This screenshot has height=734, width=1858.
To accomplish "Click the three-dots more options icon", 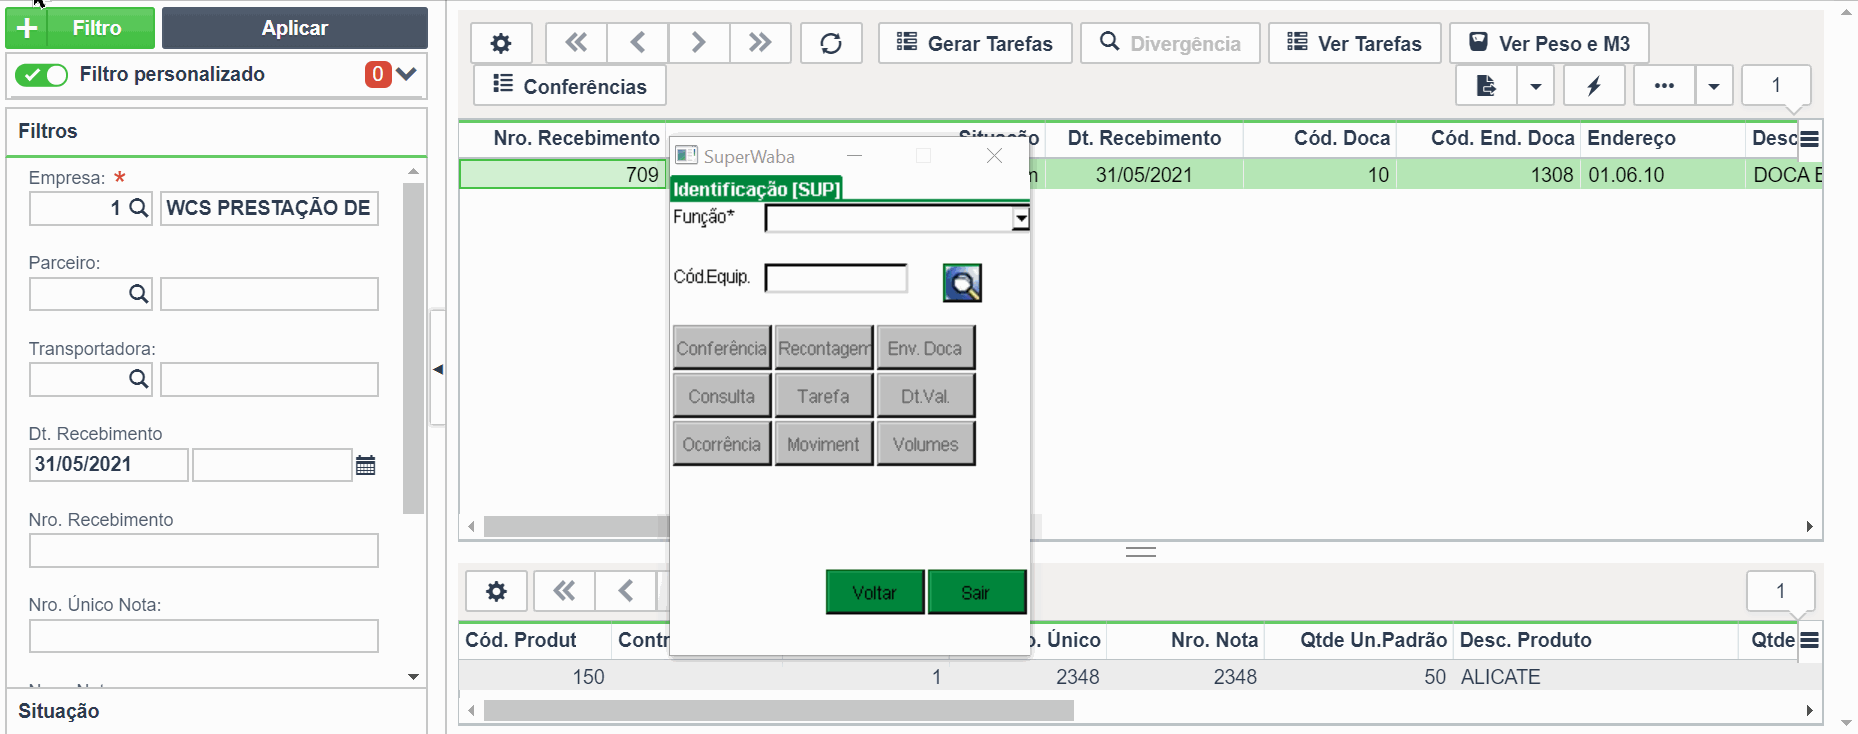I will tap(1664, 86).
